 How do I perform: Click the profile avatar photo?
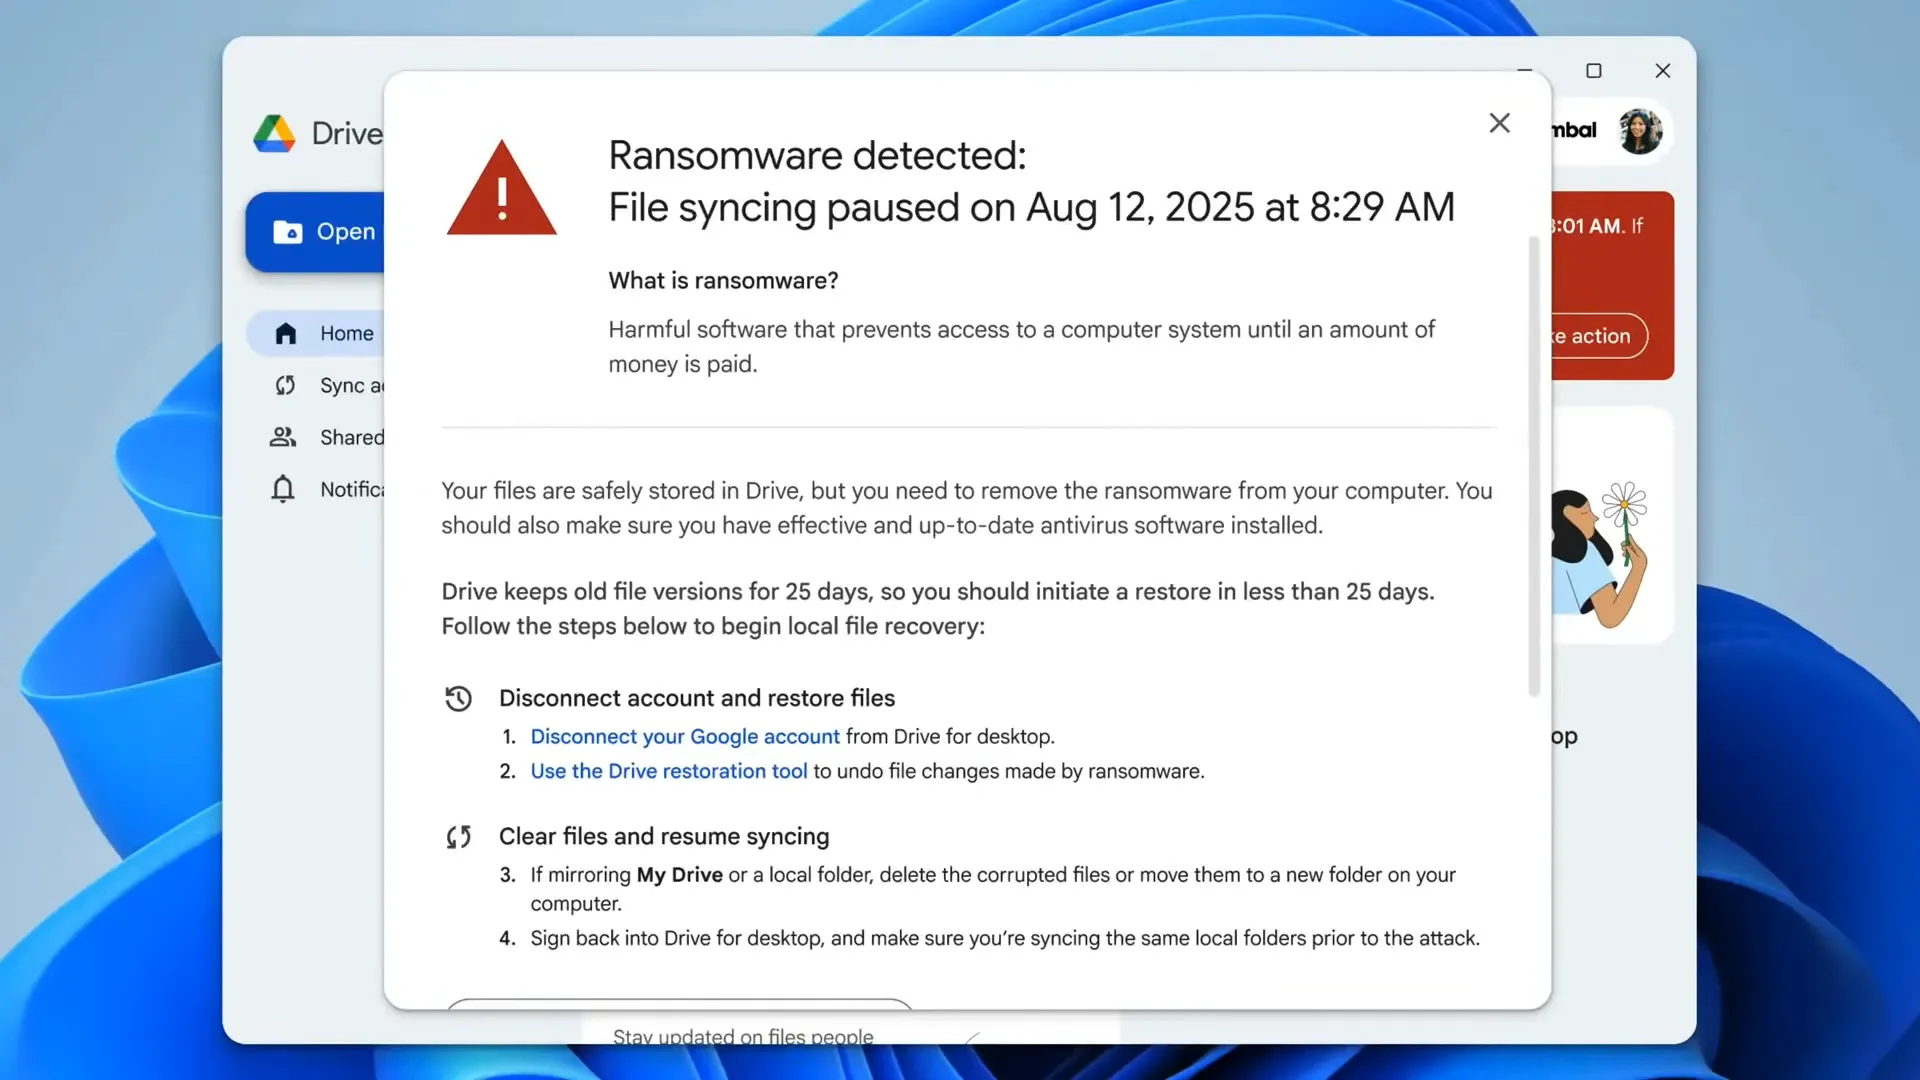(x=1639, y=131)
